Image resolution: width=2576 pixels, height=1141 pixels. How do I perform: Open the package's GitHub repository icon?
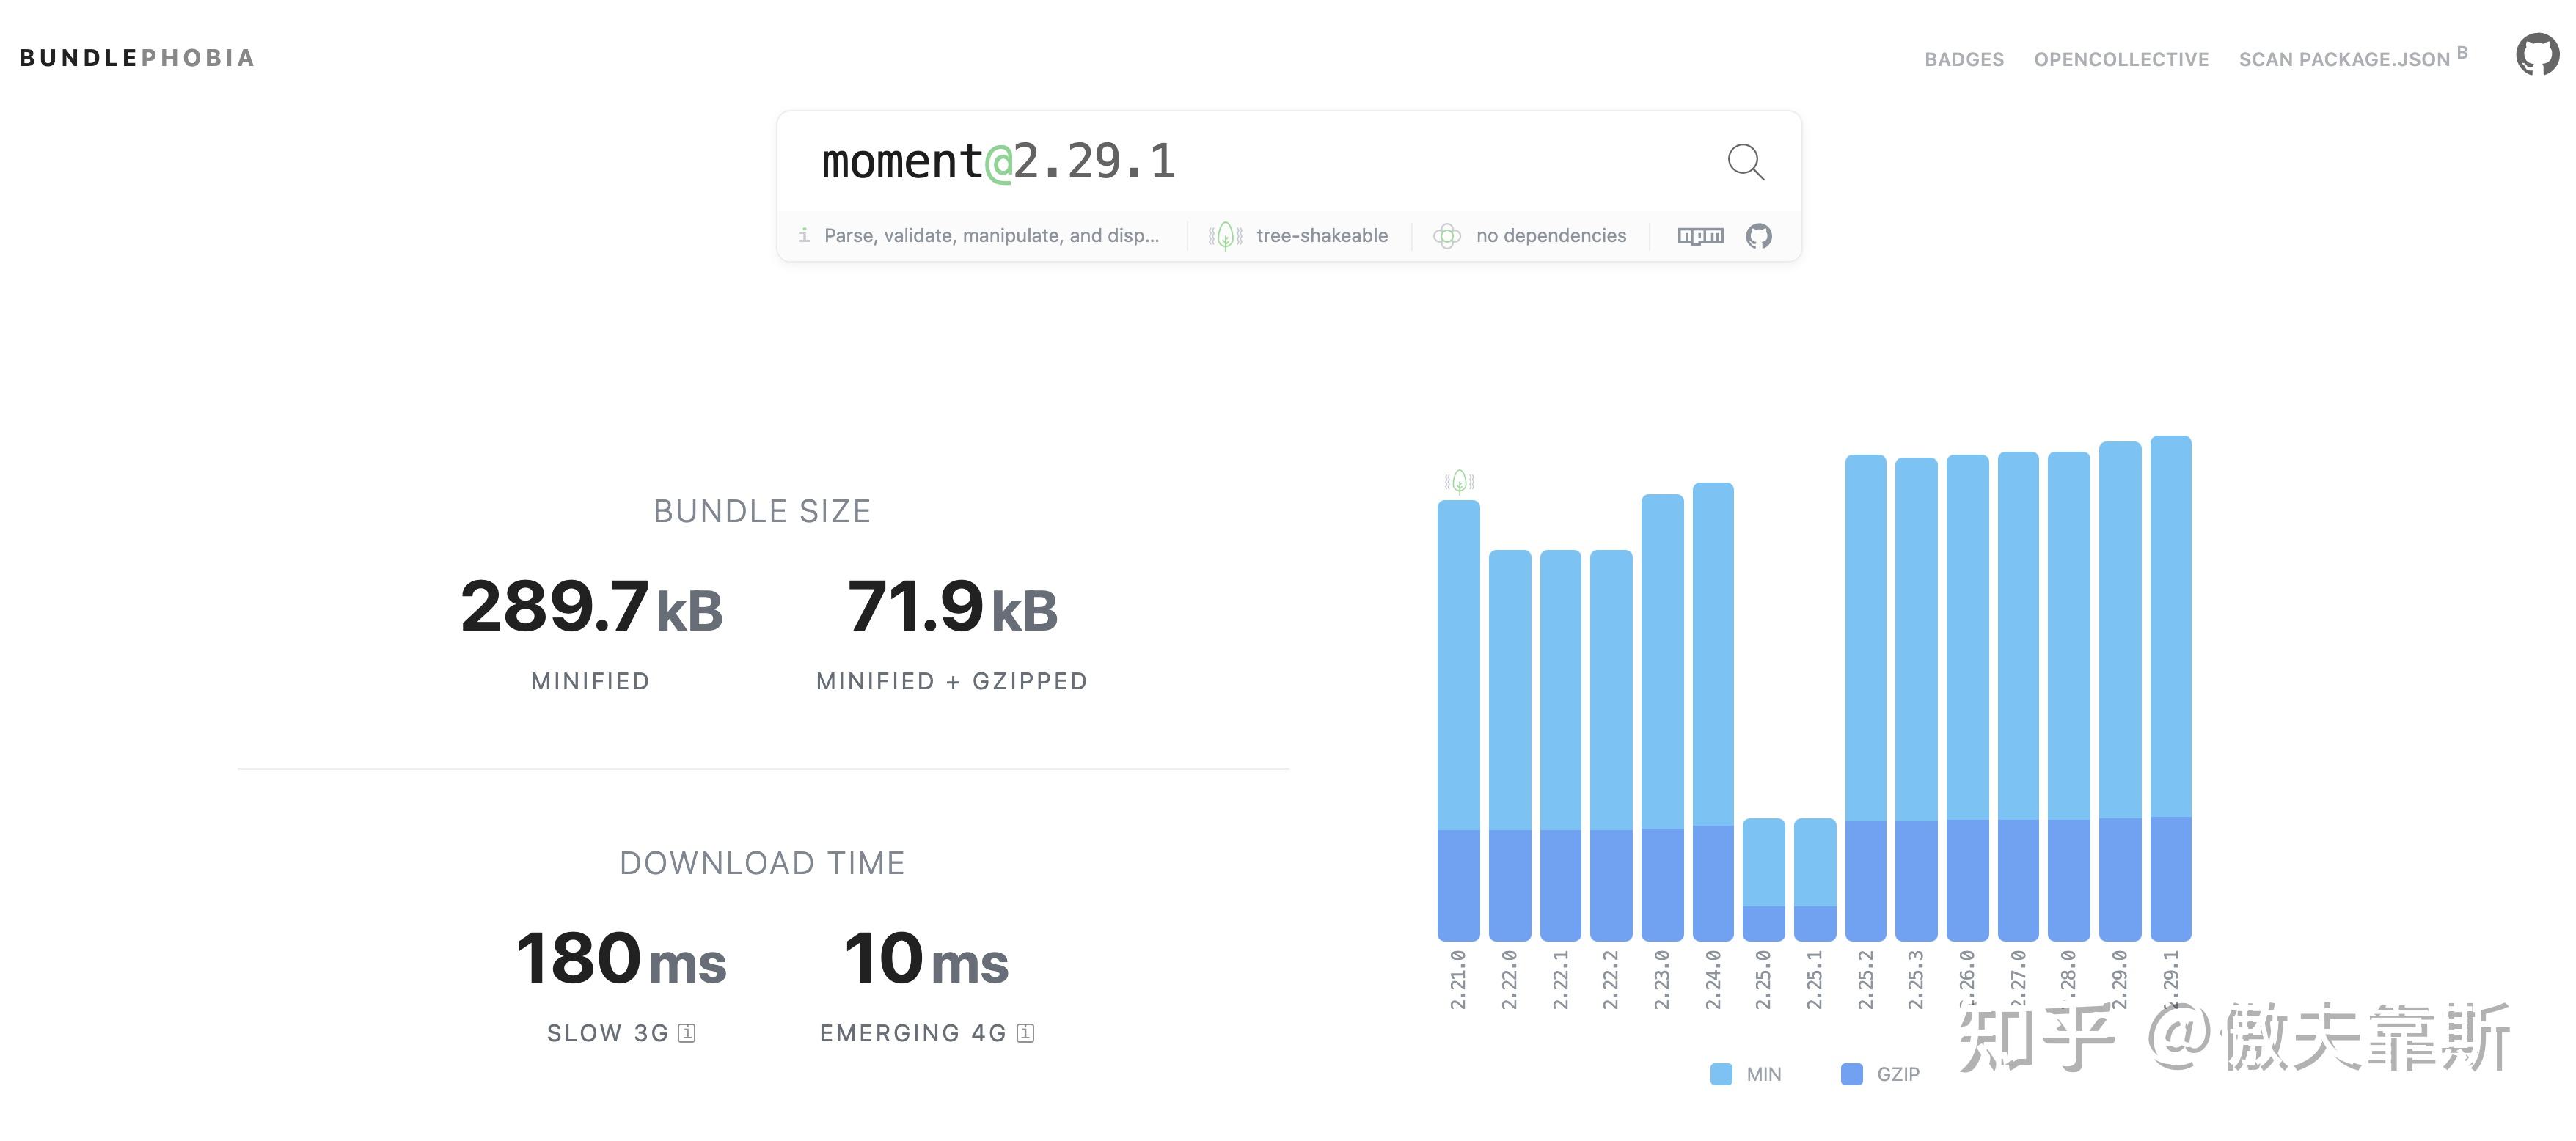coord(1758,236)
